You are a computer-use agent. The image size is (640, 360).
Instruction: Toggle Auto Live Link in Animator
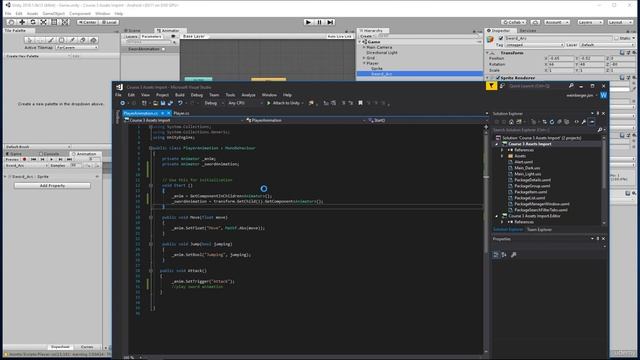coord(339,36)
